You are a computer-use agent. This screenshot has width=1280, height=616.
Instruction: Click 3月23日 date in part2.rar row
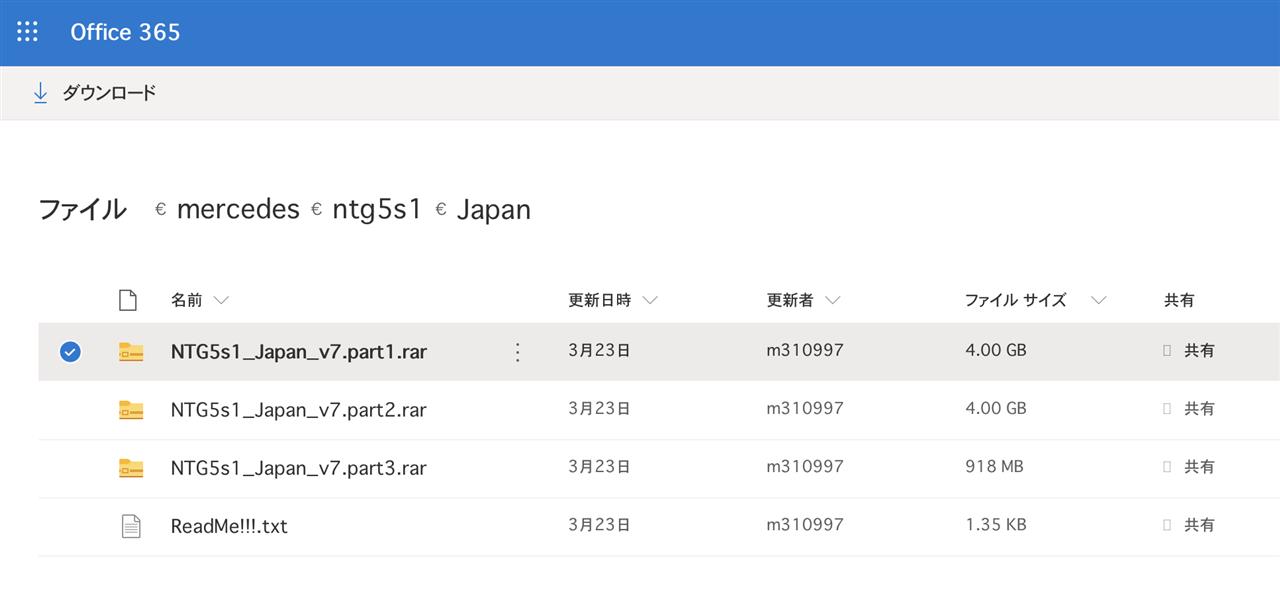click(x=599, y=409)
